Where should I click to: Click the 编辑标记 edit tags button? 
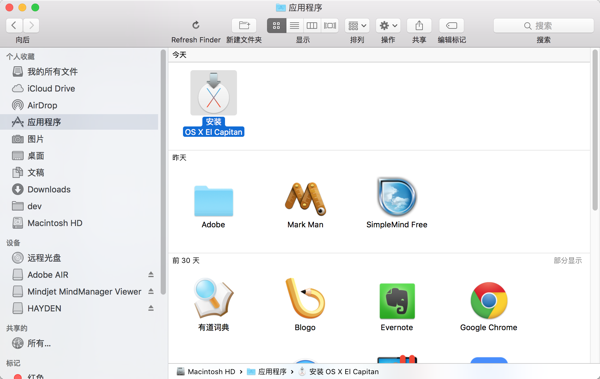[x=452, y=26]
